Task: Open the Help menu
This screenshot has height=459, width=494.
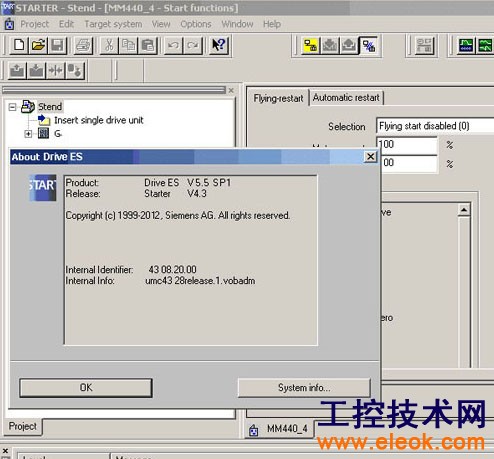Action: [x=272, y=24]
